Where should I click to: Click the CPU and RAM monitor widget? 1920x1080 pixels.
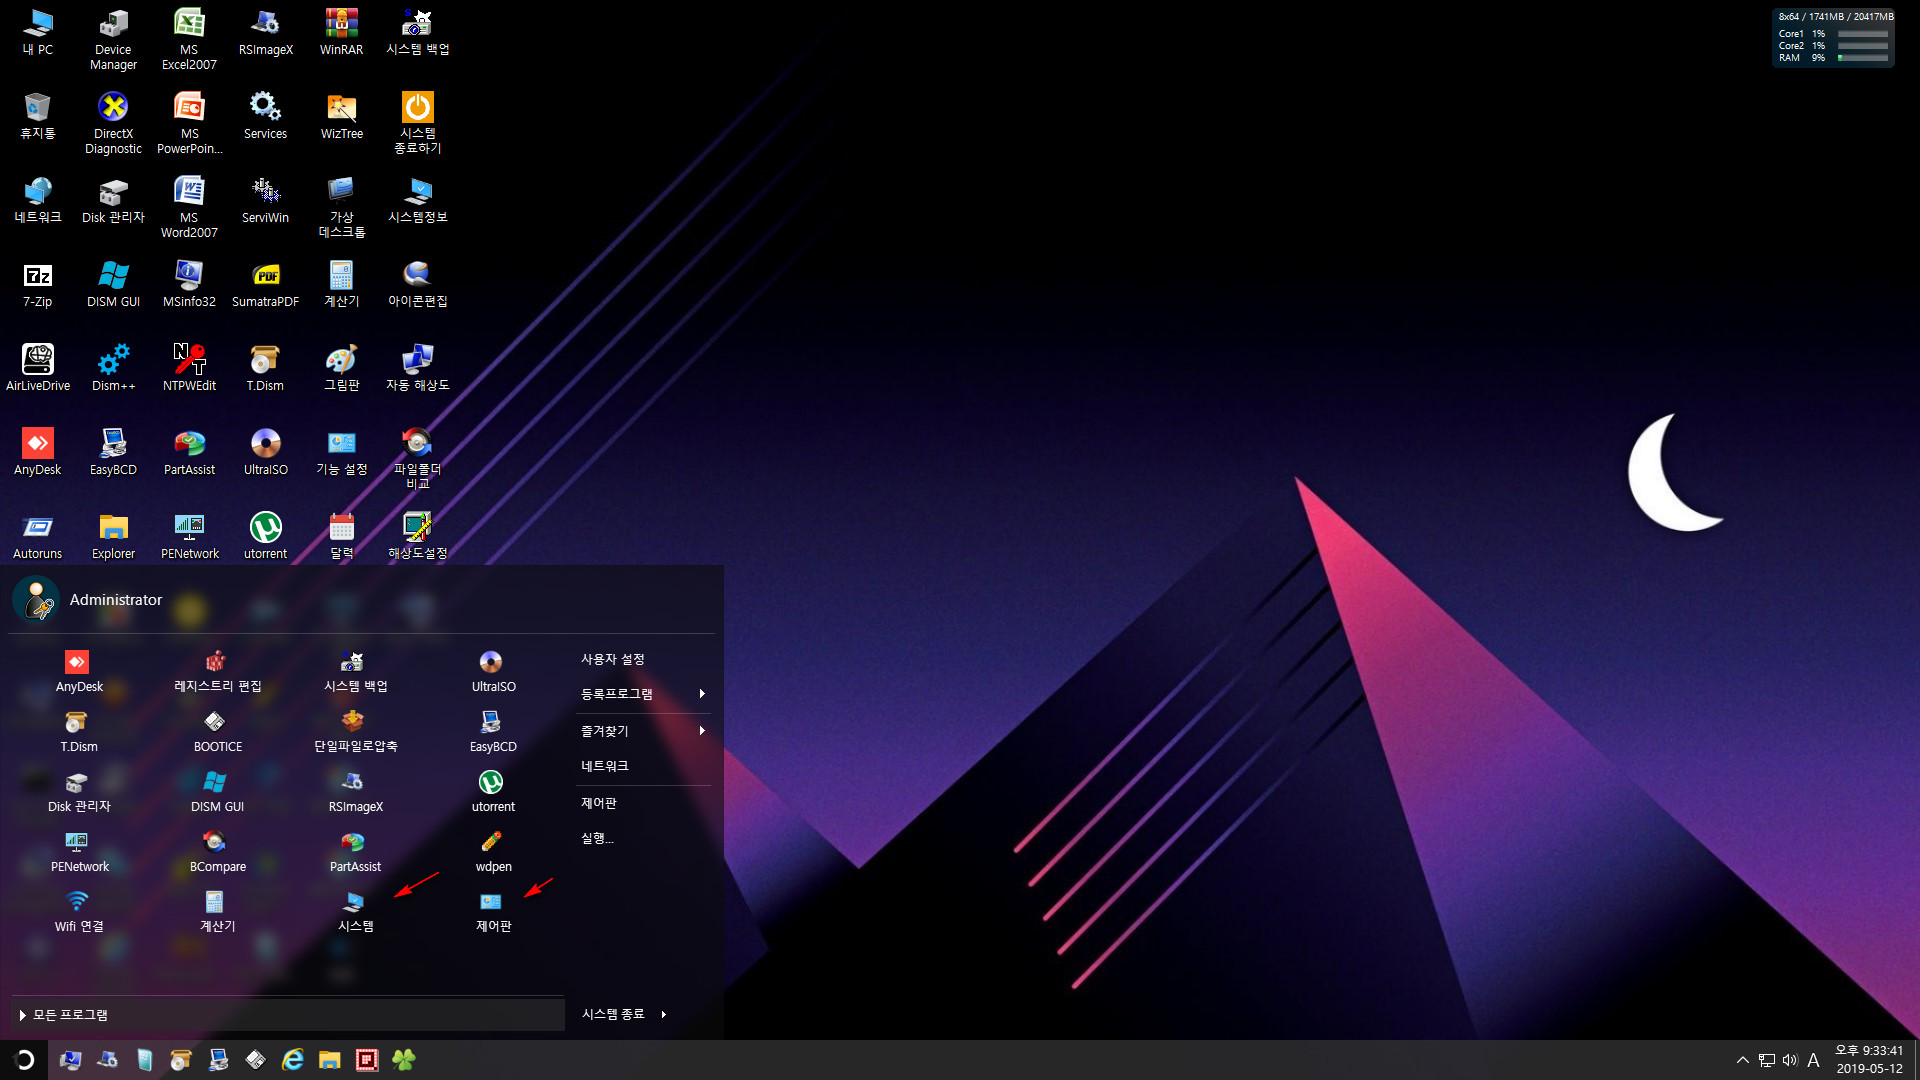coord(1834,38)
